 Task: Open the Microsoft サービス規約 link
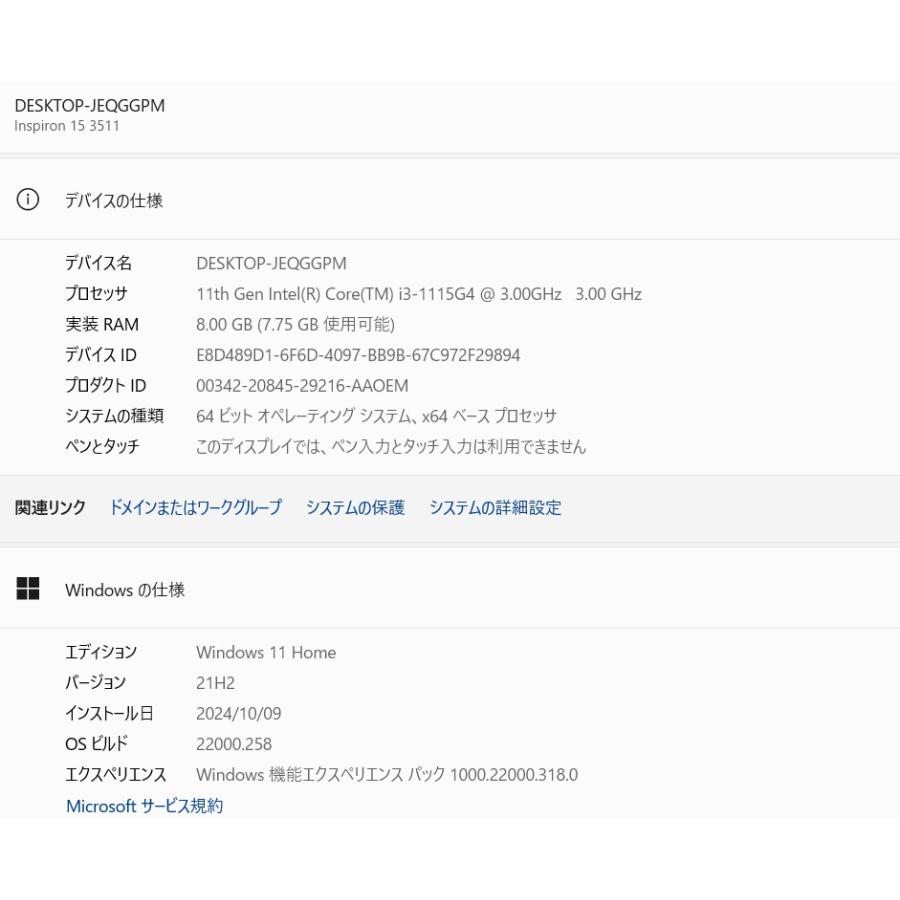(x=145, y=806)
